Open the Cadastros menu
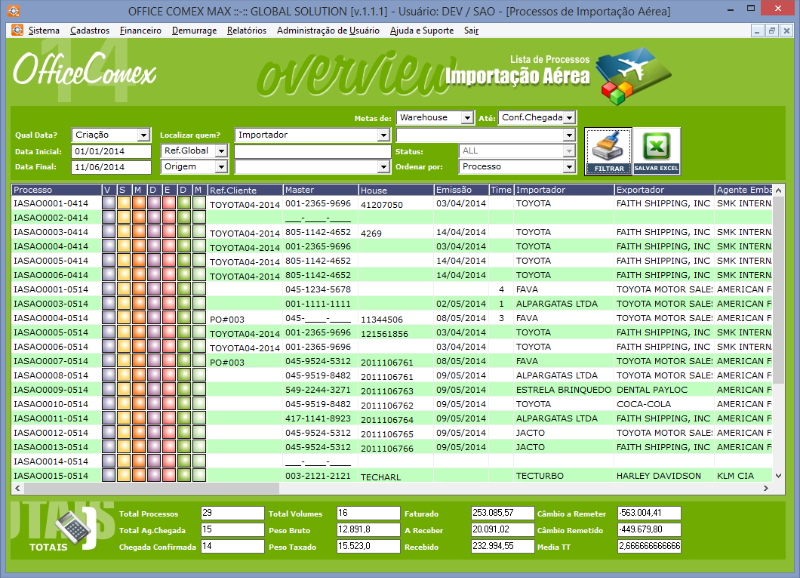The image size is (800, 578). point(90,31)
